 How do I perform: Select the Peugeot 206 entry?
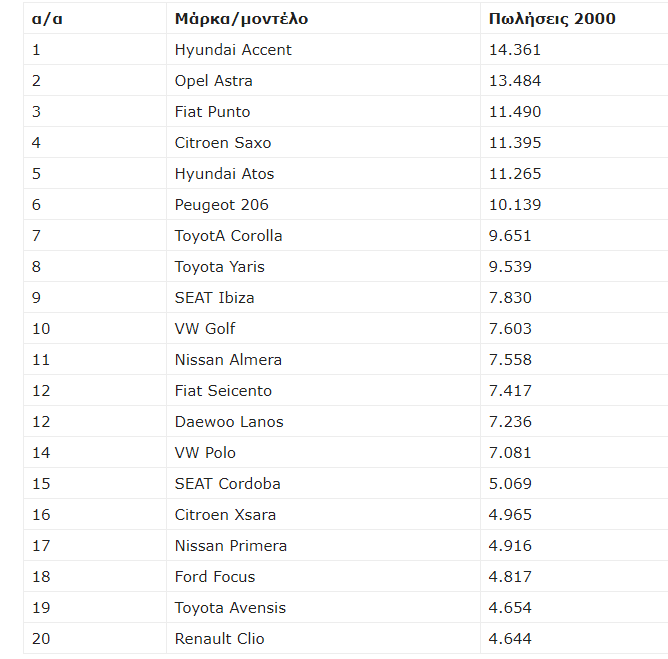(222, 205)
